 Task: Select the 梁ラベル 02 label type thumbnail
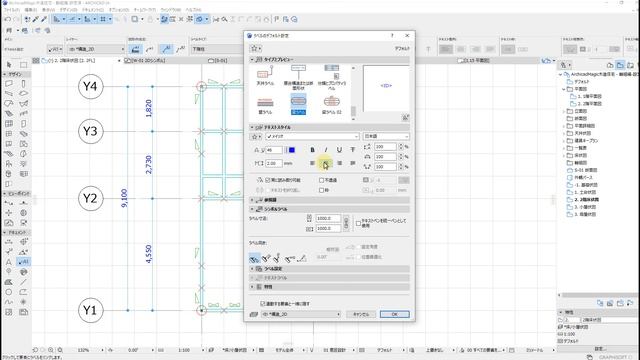click(x=331, y=104)
